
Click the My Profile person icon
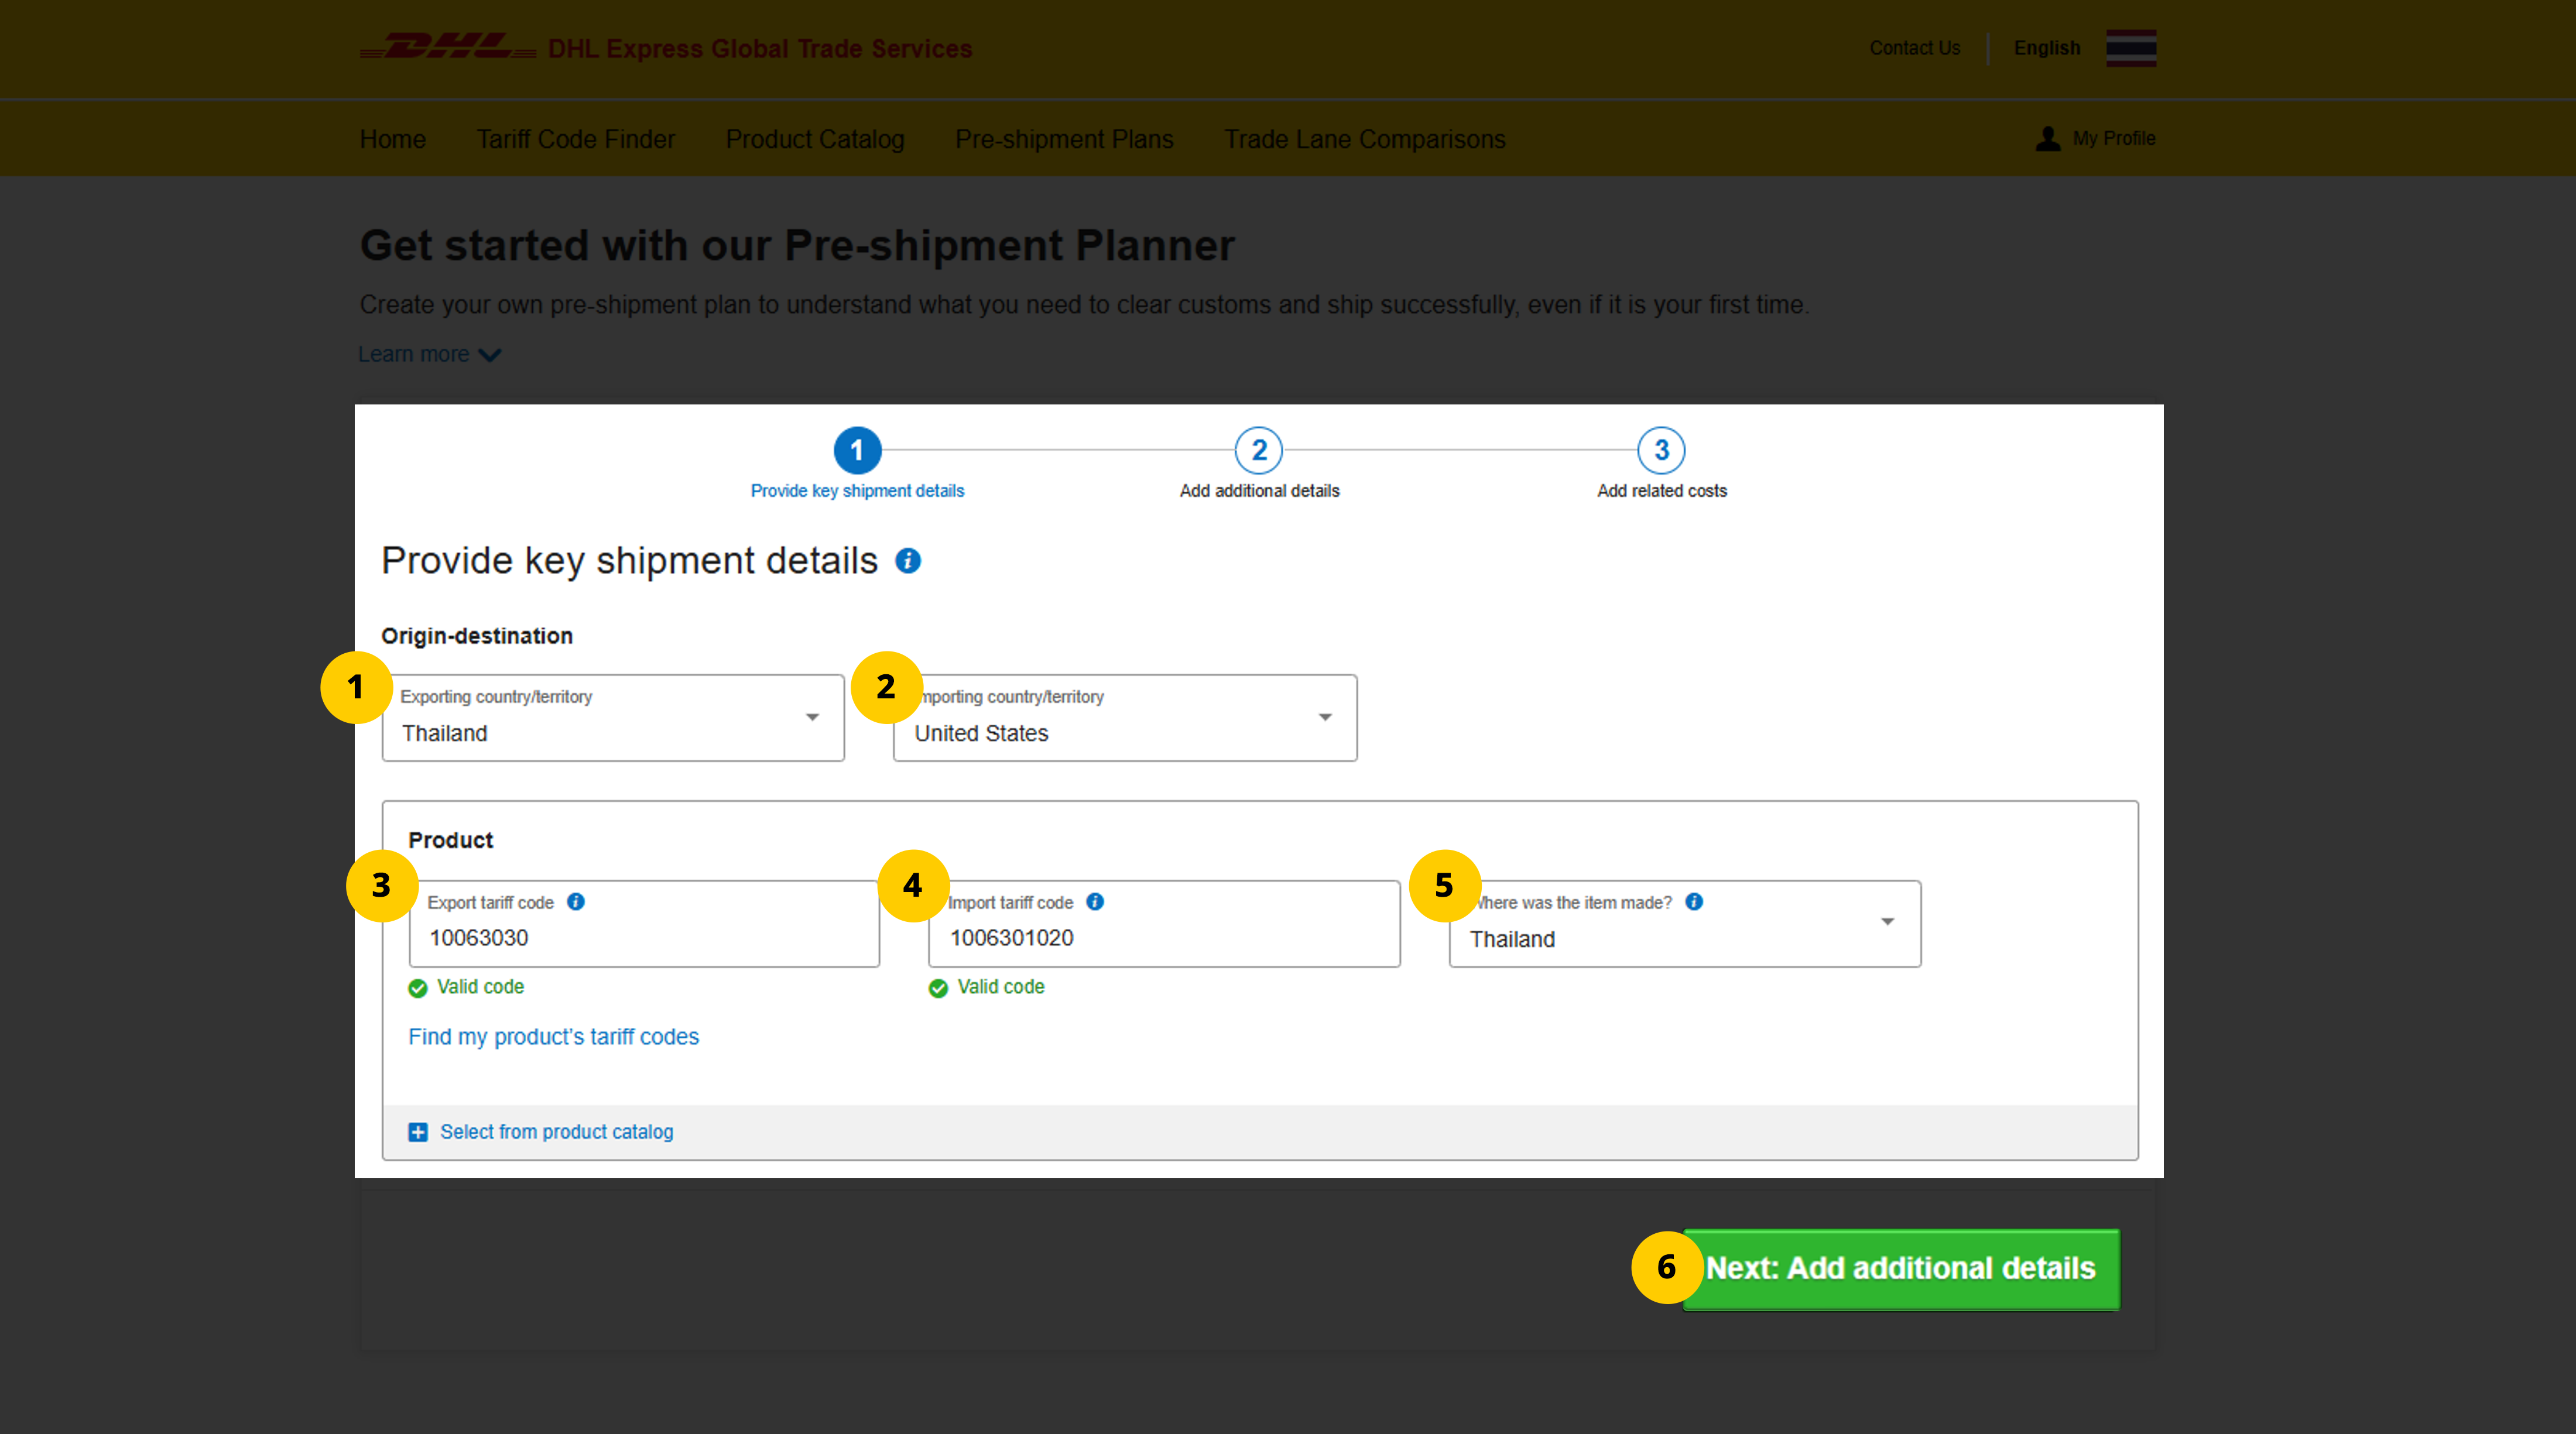[2048, 138]
